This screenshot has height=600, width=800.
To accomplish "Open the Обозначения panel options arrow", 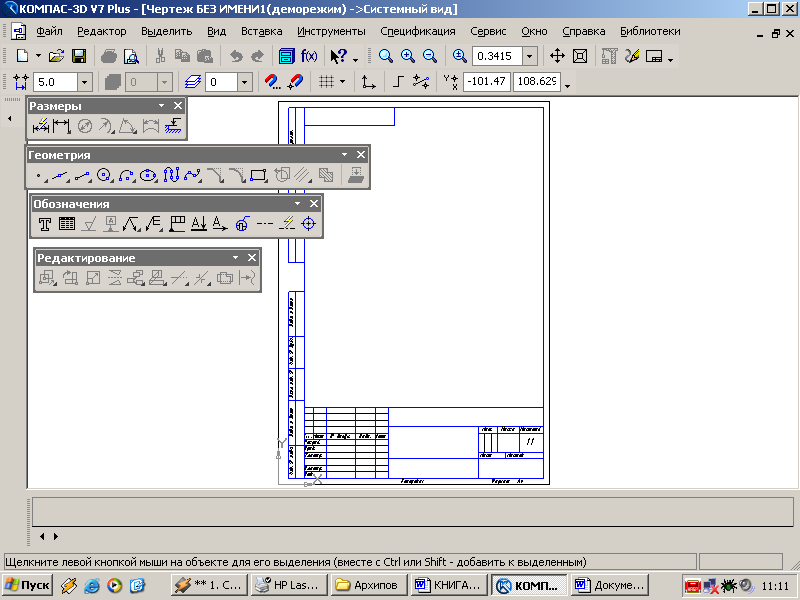I will [x=297, y=204].
